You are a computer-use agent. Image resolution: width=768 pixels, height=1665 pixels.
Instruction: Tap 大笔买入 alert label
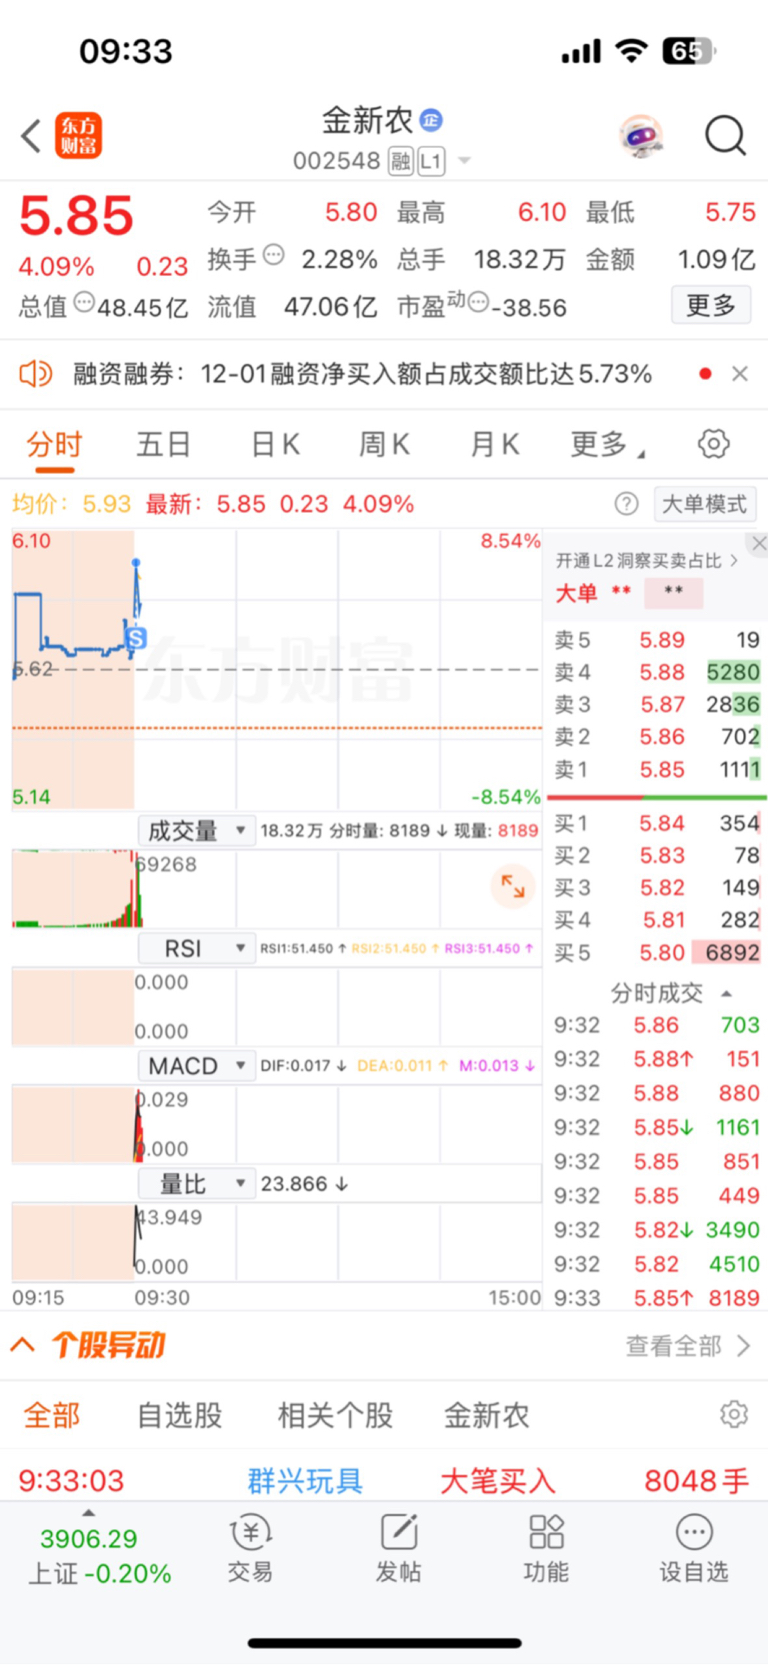click(497, 1481)
